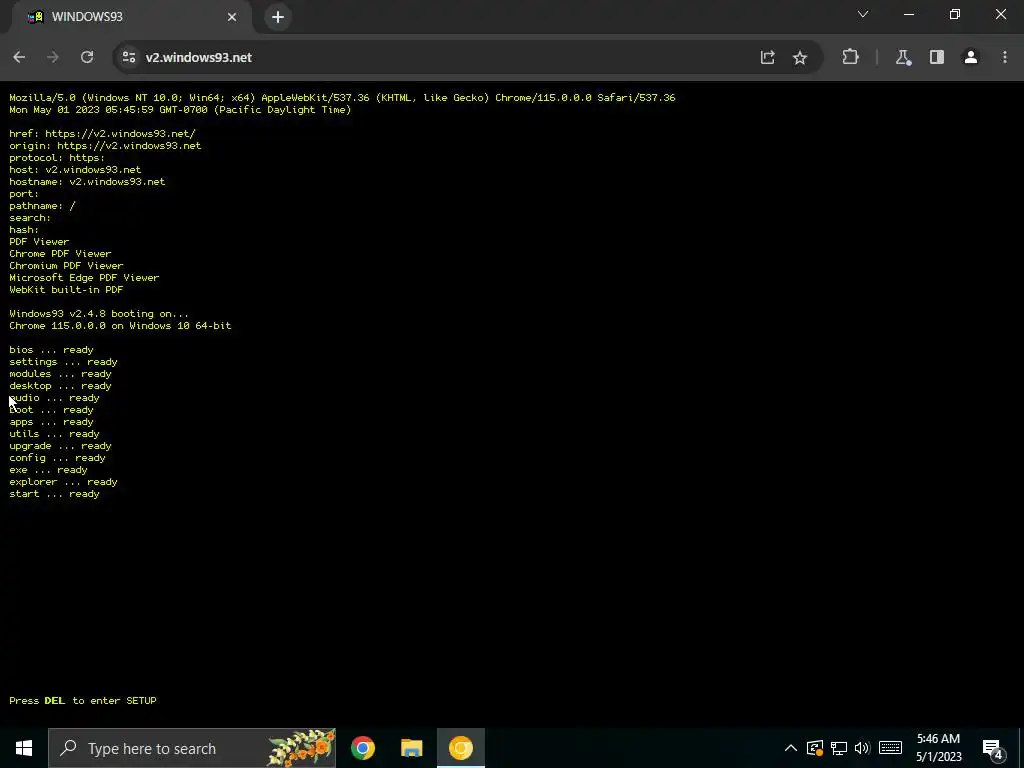Click the 'bios ... ready' line

(x=51, y=349)
